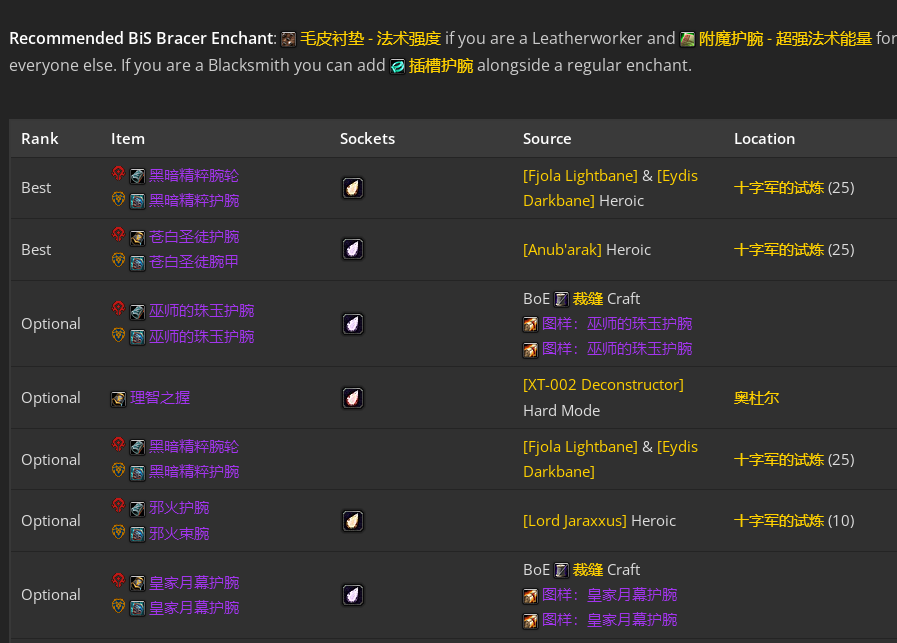Click the socket gem in [Anub'arak] Heroic row
Viewport: 897px width, 643px height.
pos(353,249)
